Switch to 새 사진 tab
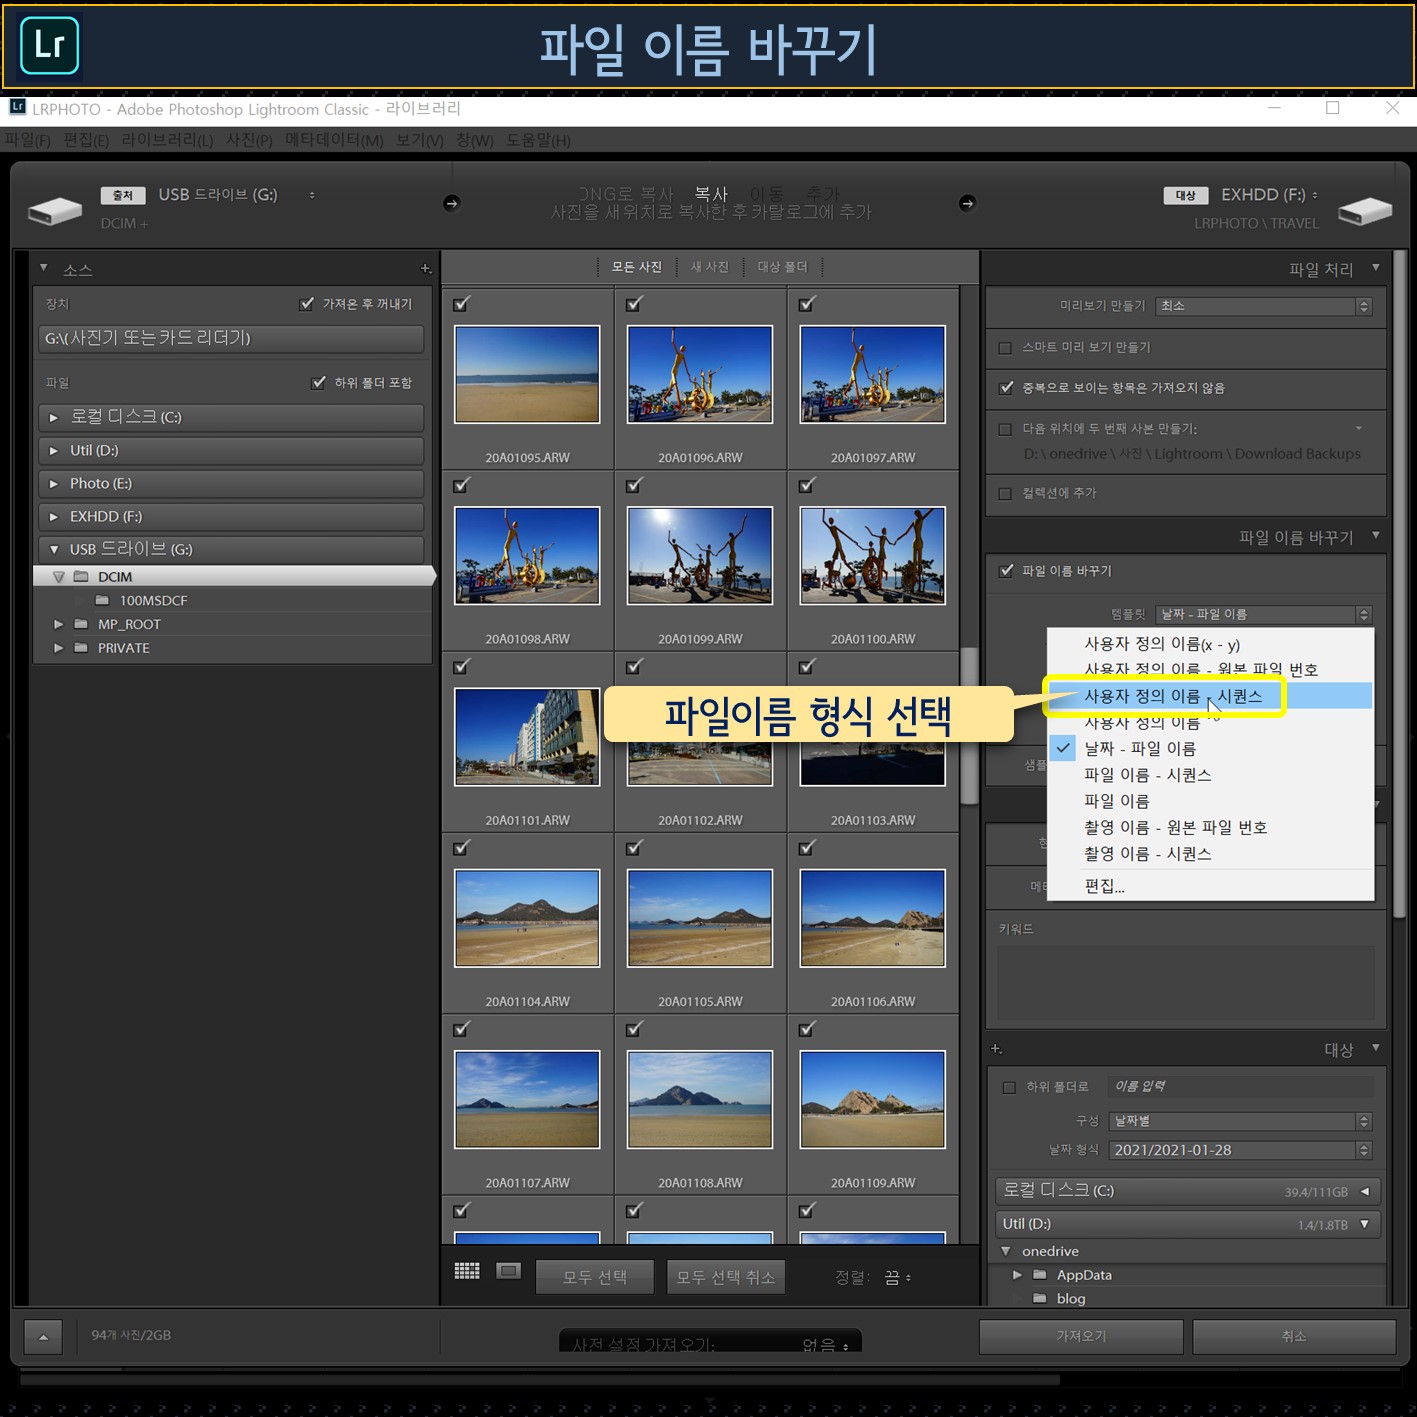This screenshot has width=1417, height=1417. [710, 267]
